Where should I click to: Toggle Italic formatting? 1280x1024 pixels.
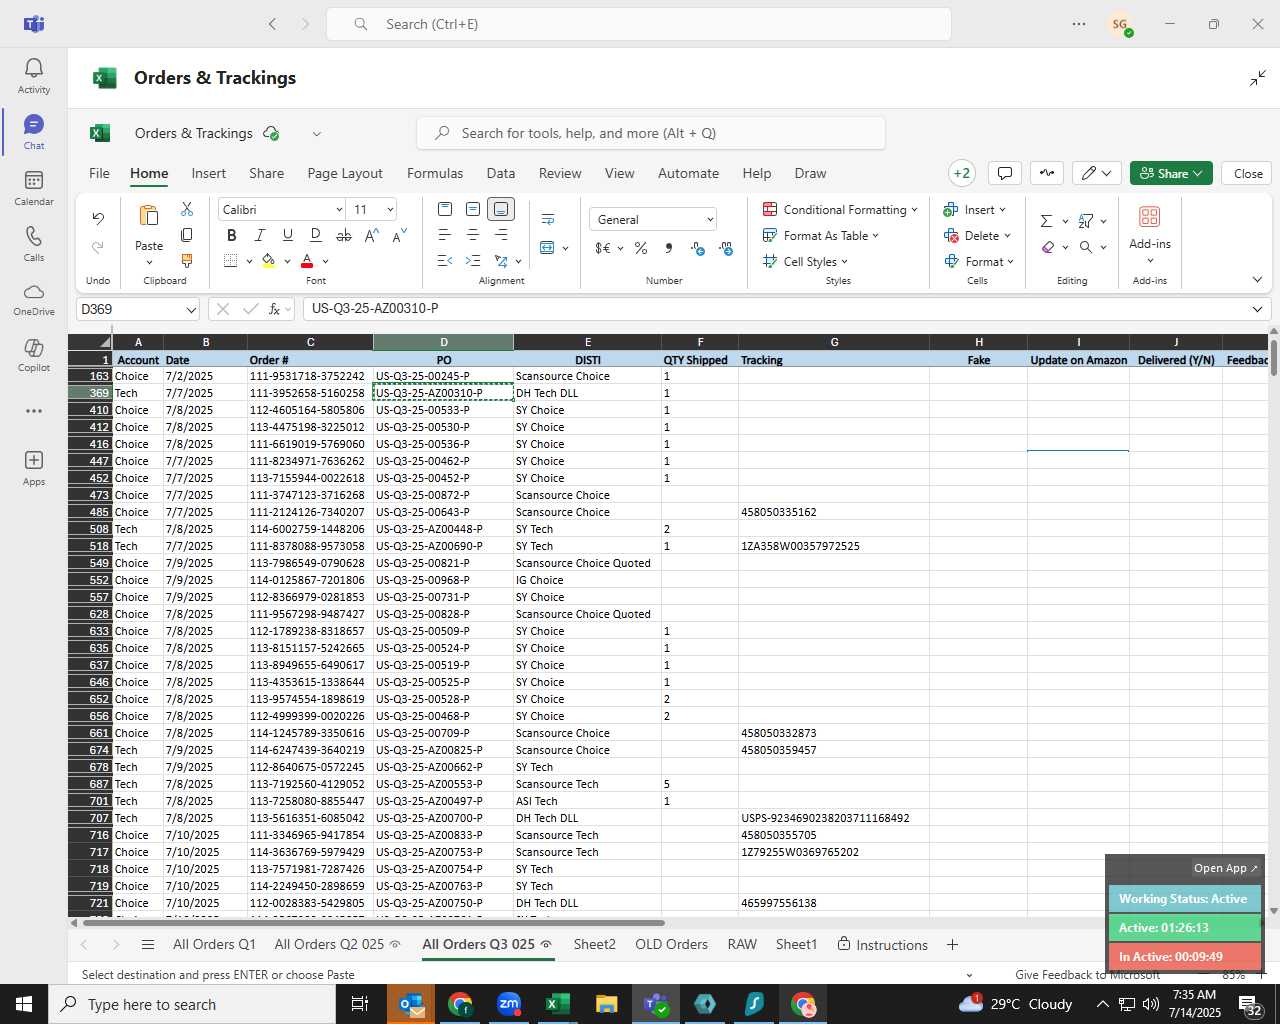tap(260, 236)
